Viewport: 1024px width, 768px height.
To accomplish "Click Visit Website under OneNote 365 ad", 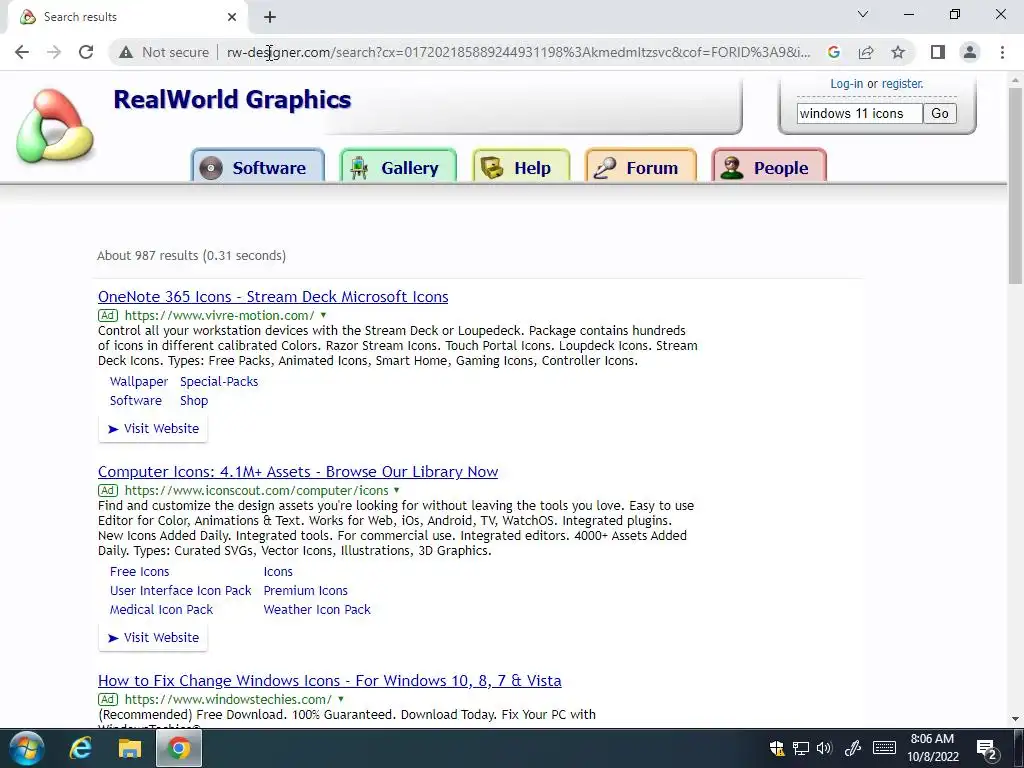I will (x=153, y=428).
